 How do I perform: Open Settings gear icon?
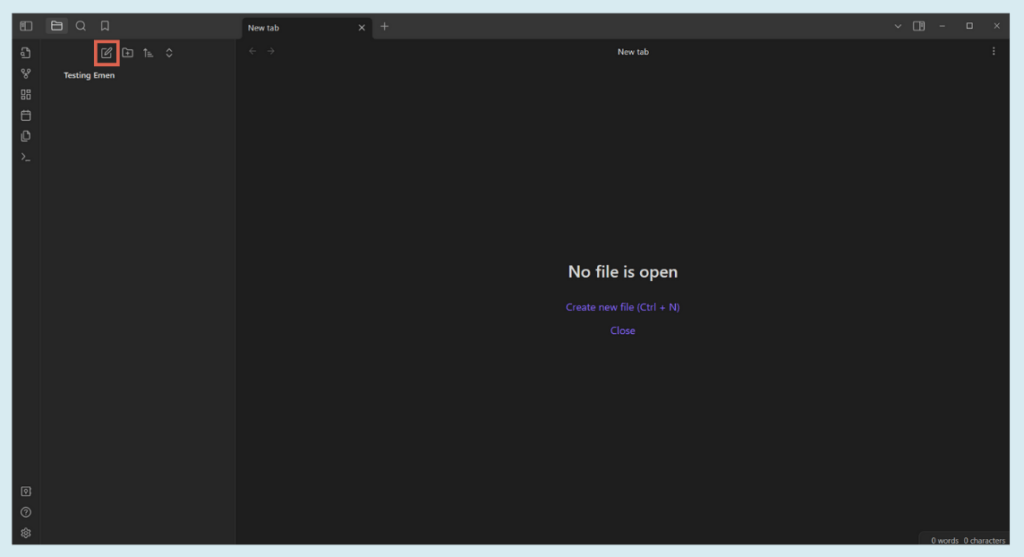click(26, 533)
